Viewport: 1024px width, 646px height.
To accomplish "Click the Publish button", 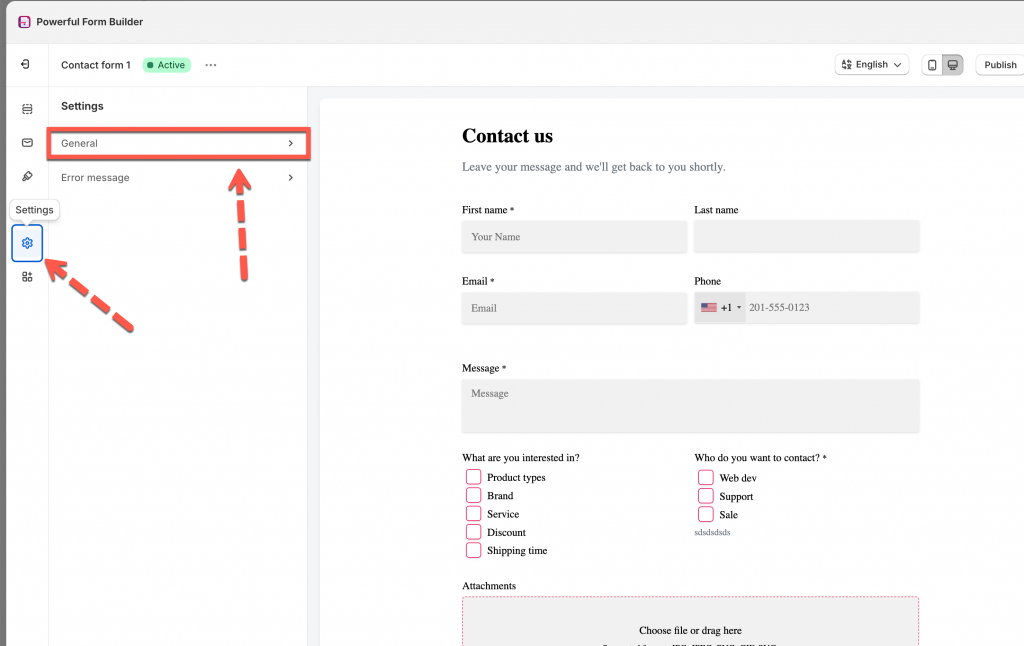I will 999,65.
